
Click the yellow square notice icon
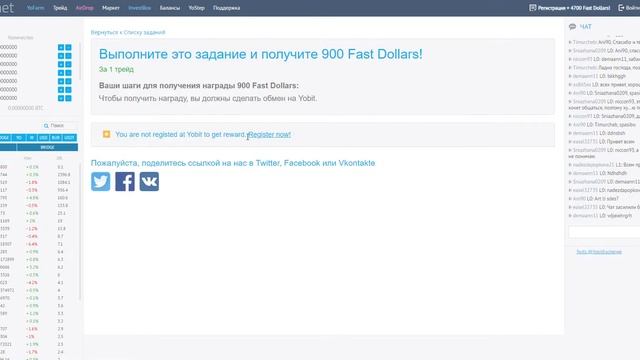coord(106,134)
